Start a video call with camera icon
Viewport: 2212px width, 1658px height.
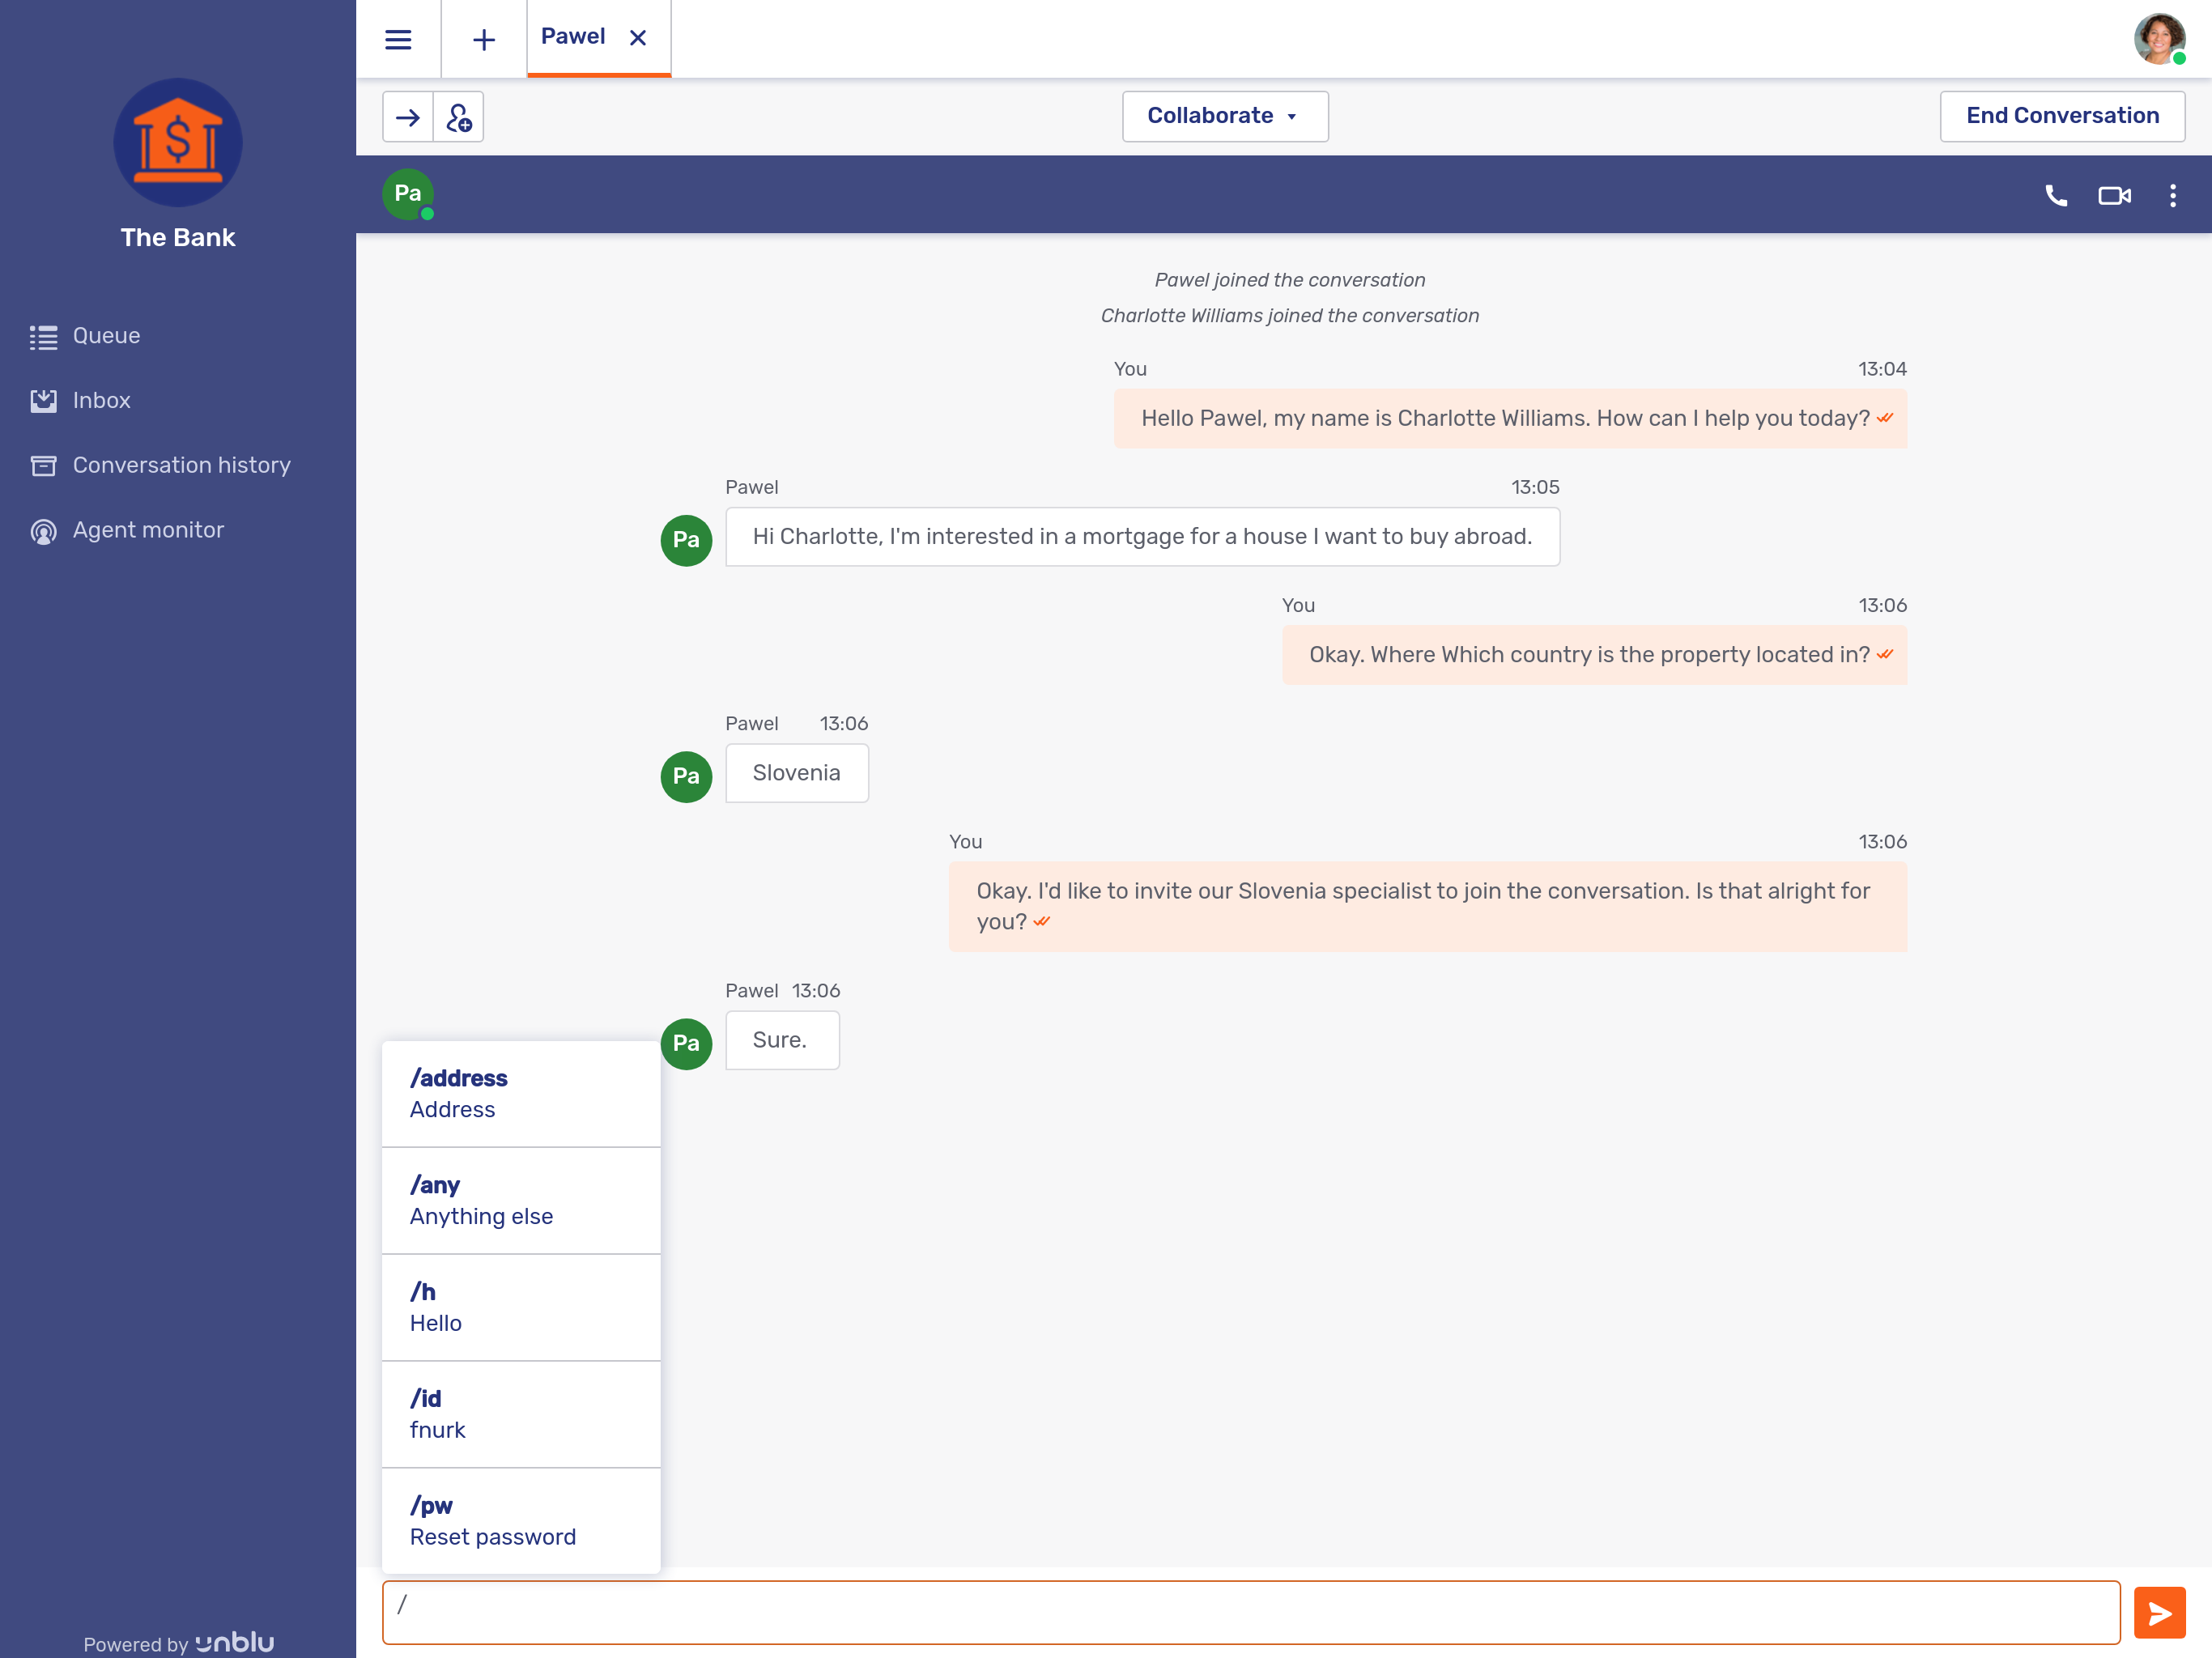point(2113,195)
